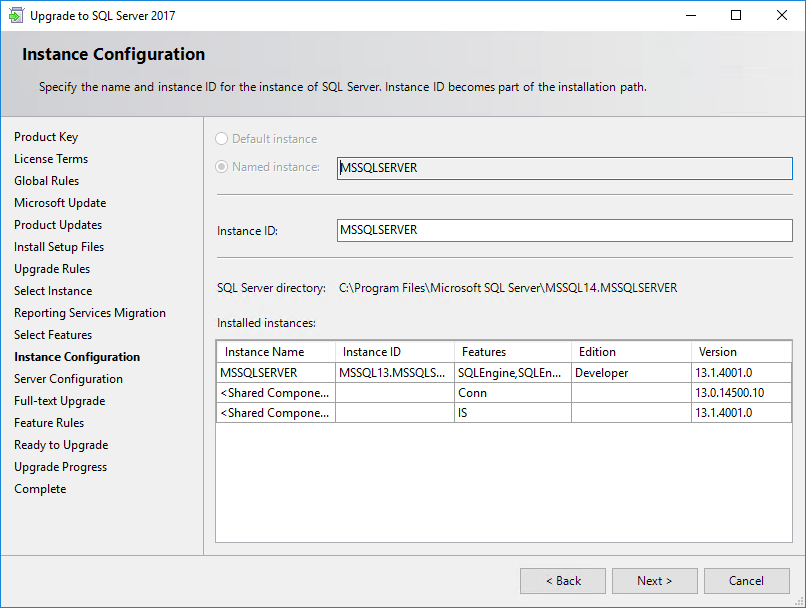Click the MSSQL13.MSSQLS... instance ID cell
This screenshot has height=608, width=806.
(x=395, y=373)
